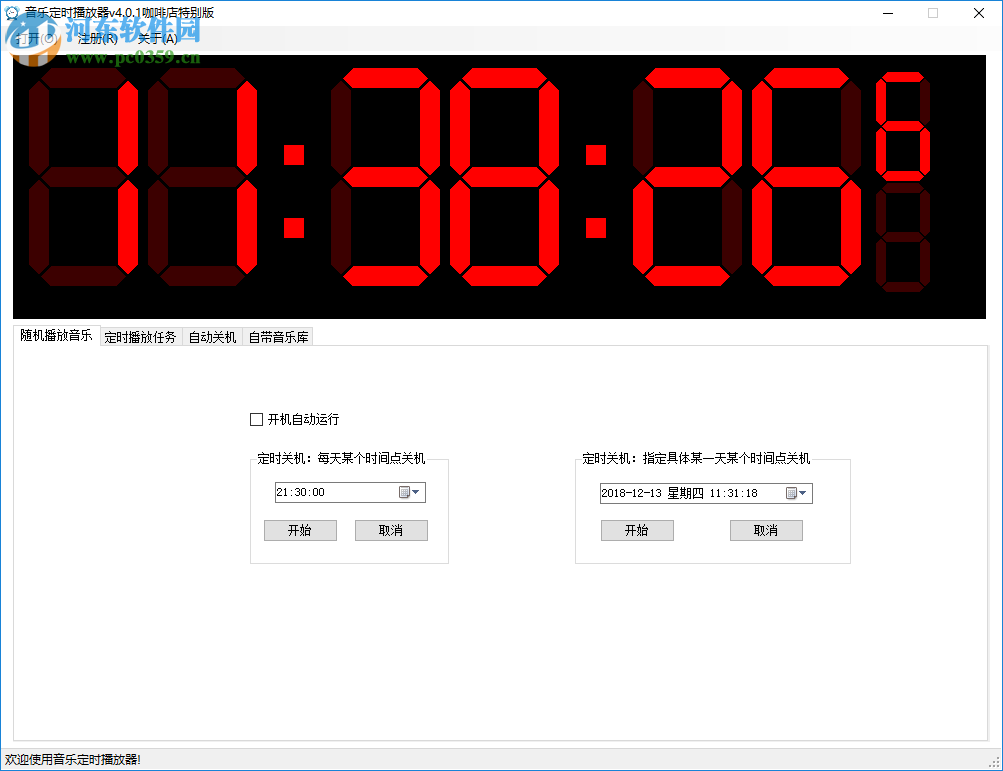1003x771 pixels.
Task: Click 取消 under the specific date shutdown panel
Action: [766, 530]
